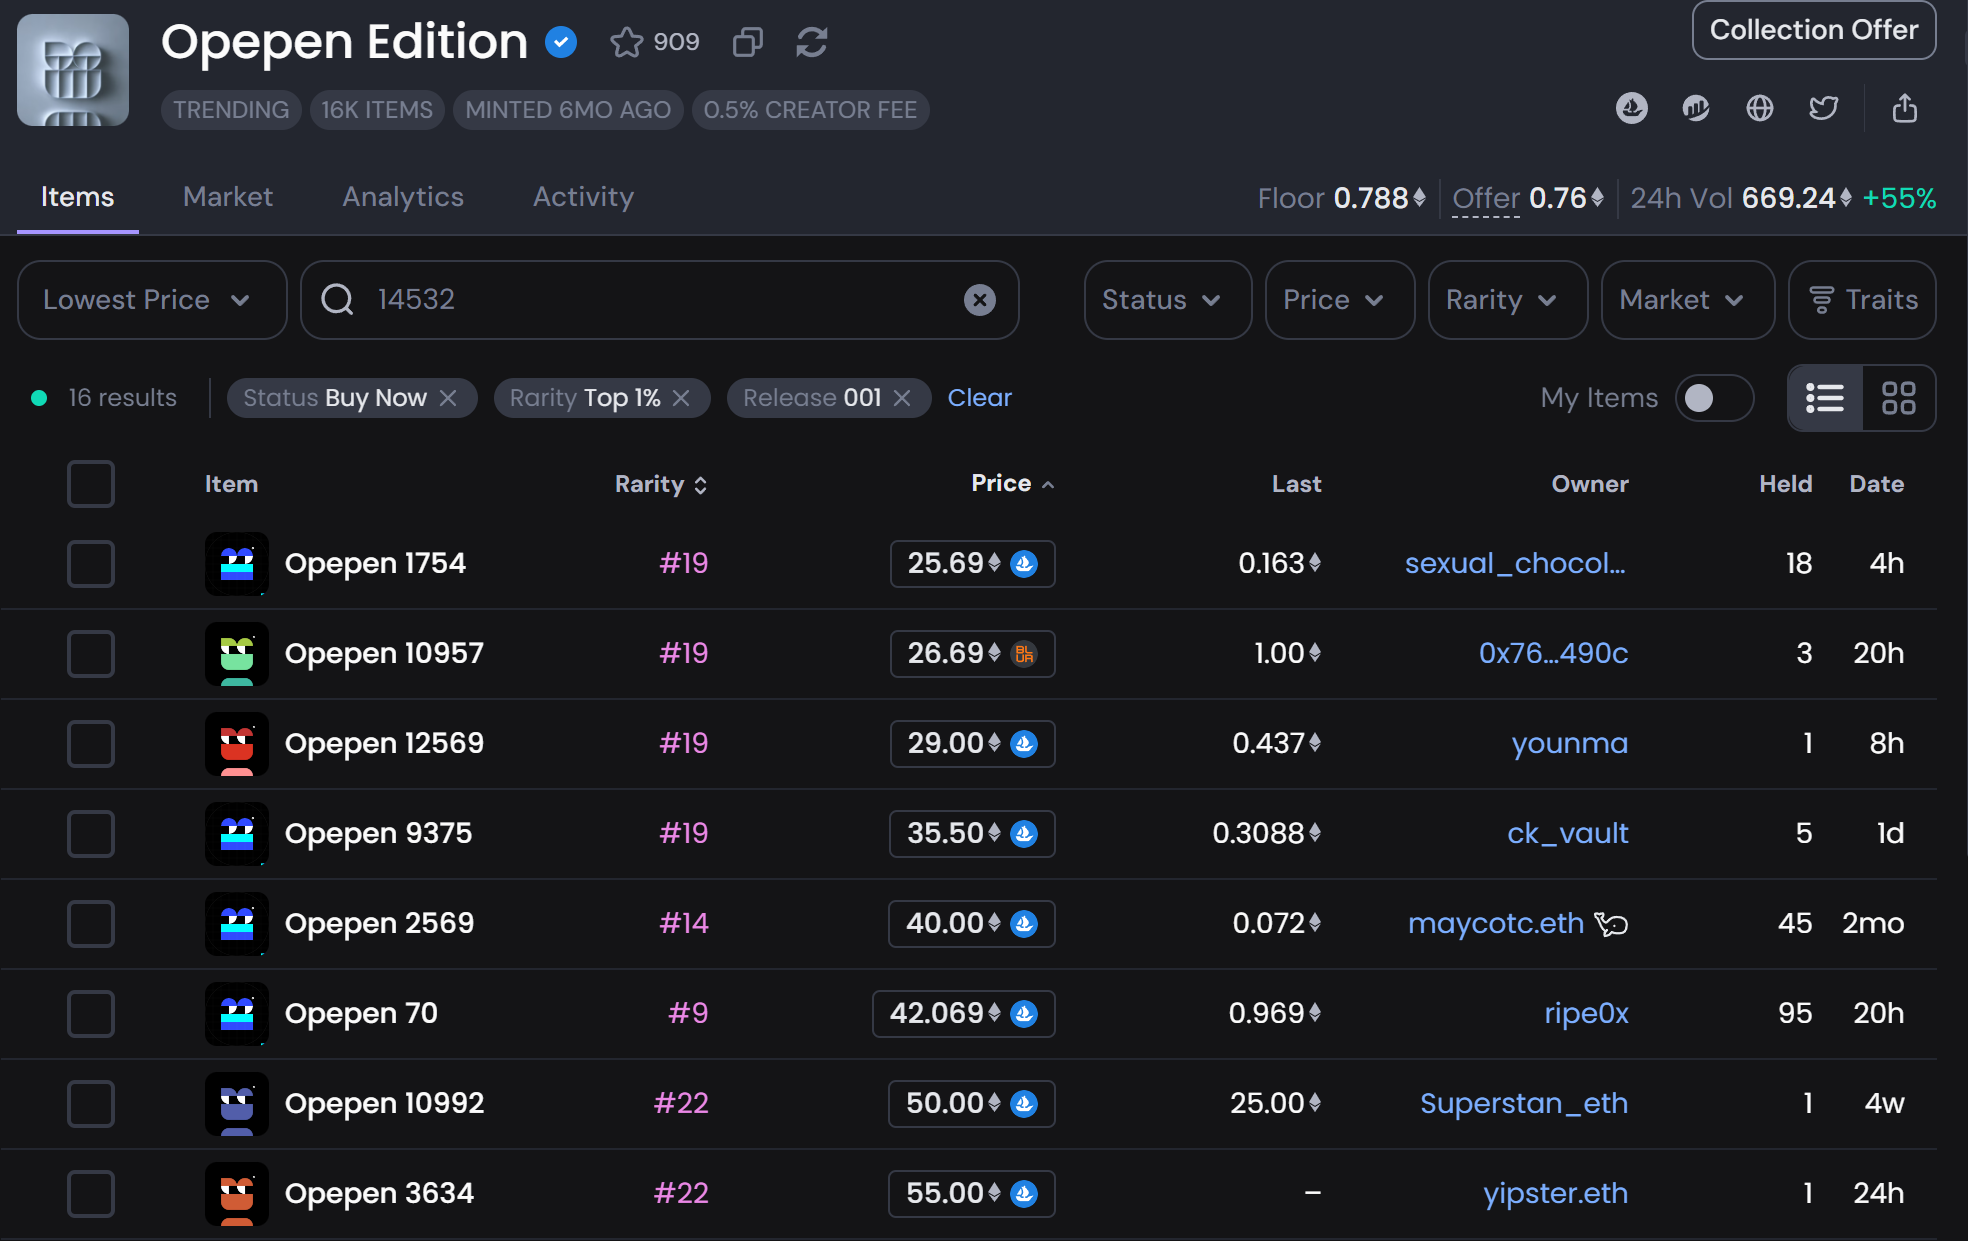
Task: Tick the select-all header checkbox
Action: click(x=91, y=484)
